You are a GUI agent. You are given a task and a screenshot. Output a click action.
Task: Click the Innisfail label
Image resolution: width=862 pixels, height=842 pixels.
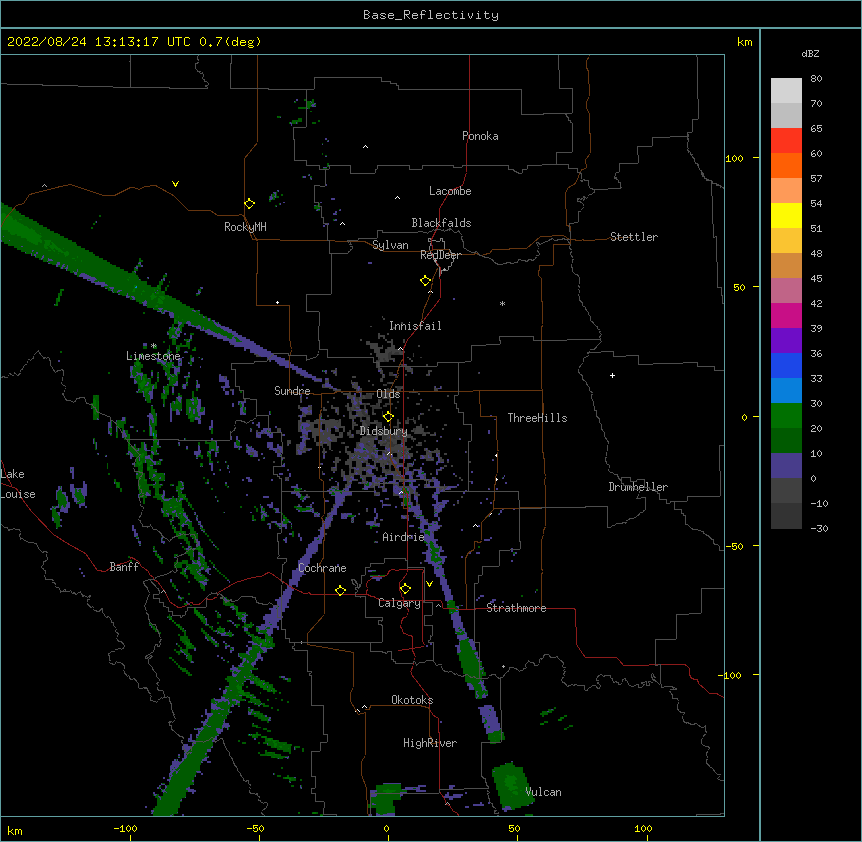click(x=415, y=326)
